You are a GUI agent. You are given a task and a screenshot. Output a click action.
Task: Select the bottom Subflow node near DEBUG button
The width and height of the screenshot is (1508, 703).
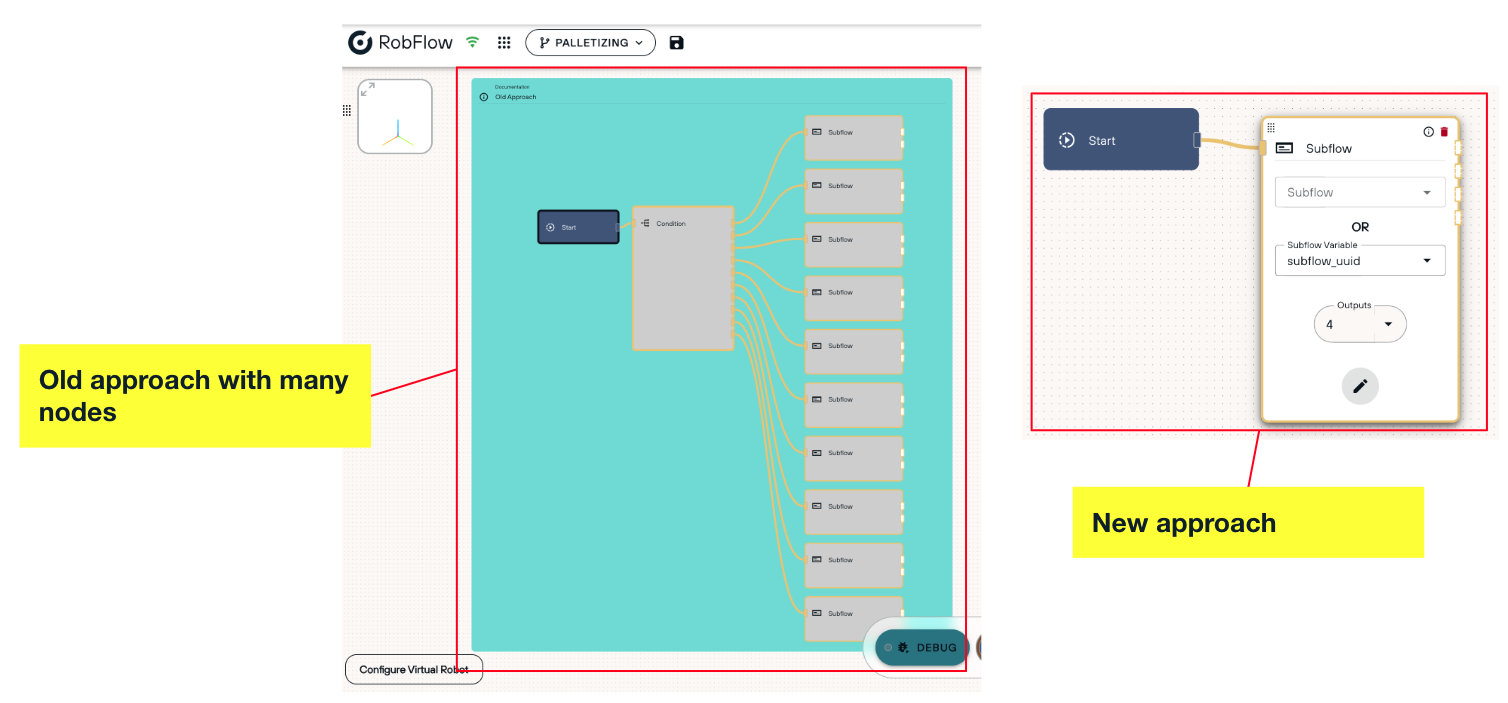click(x=854, y=619)
